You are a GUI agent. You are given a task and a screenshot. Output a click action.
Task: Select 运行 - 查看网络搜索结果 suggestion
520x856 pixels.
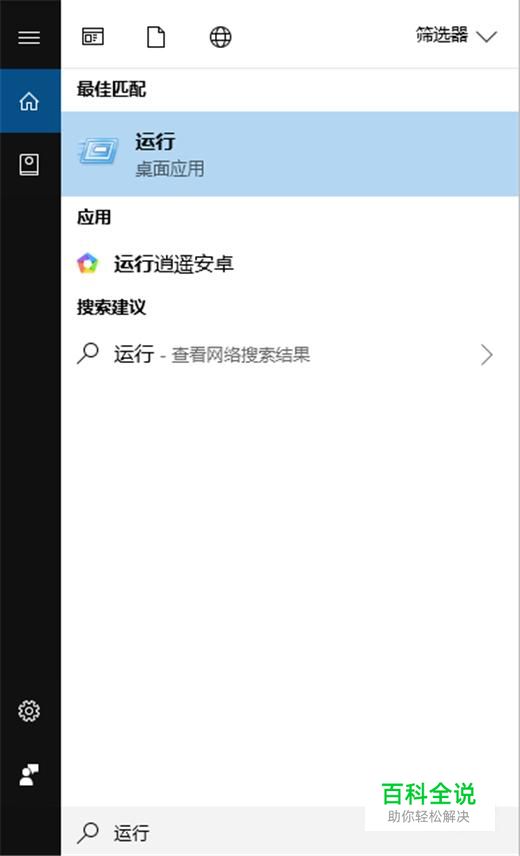click(x=290, y=354)
